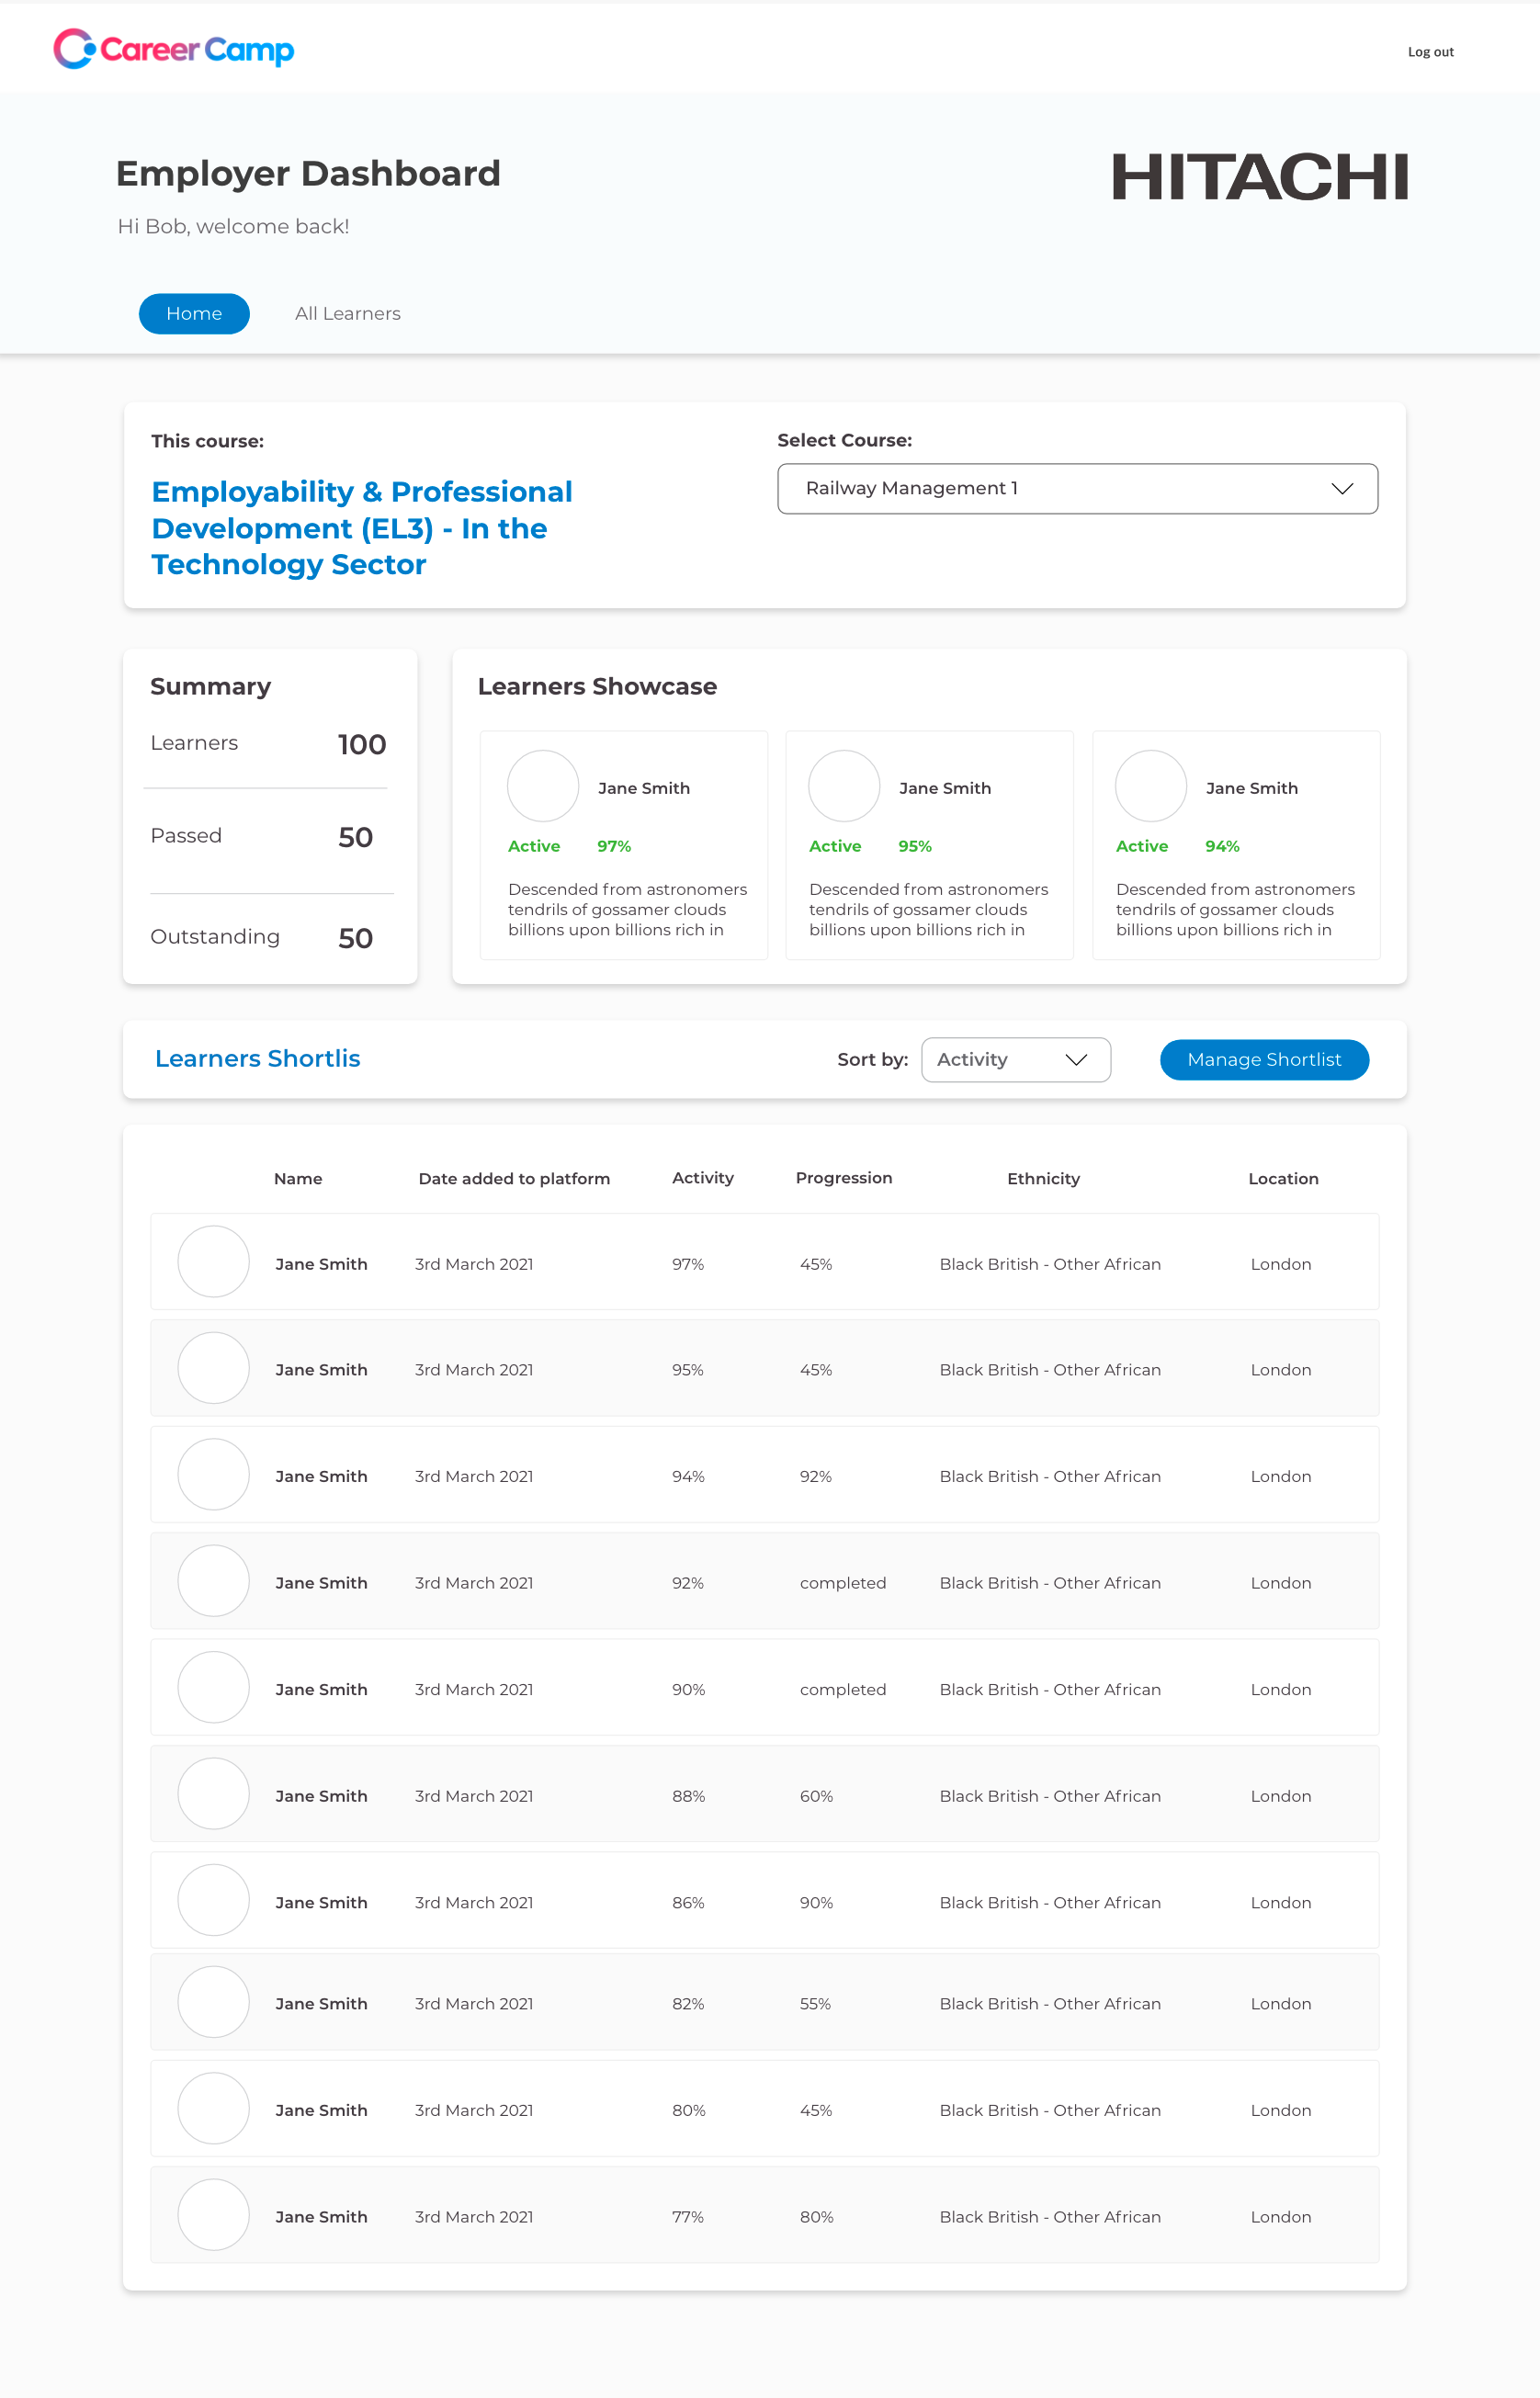Image resolution: width=1540 pixels, height=2398 pixels.
Task: Open the showcase card with 95% activity
Action: coord(929,845)
